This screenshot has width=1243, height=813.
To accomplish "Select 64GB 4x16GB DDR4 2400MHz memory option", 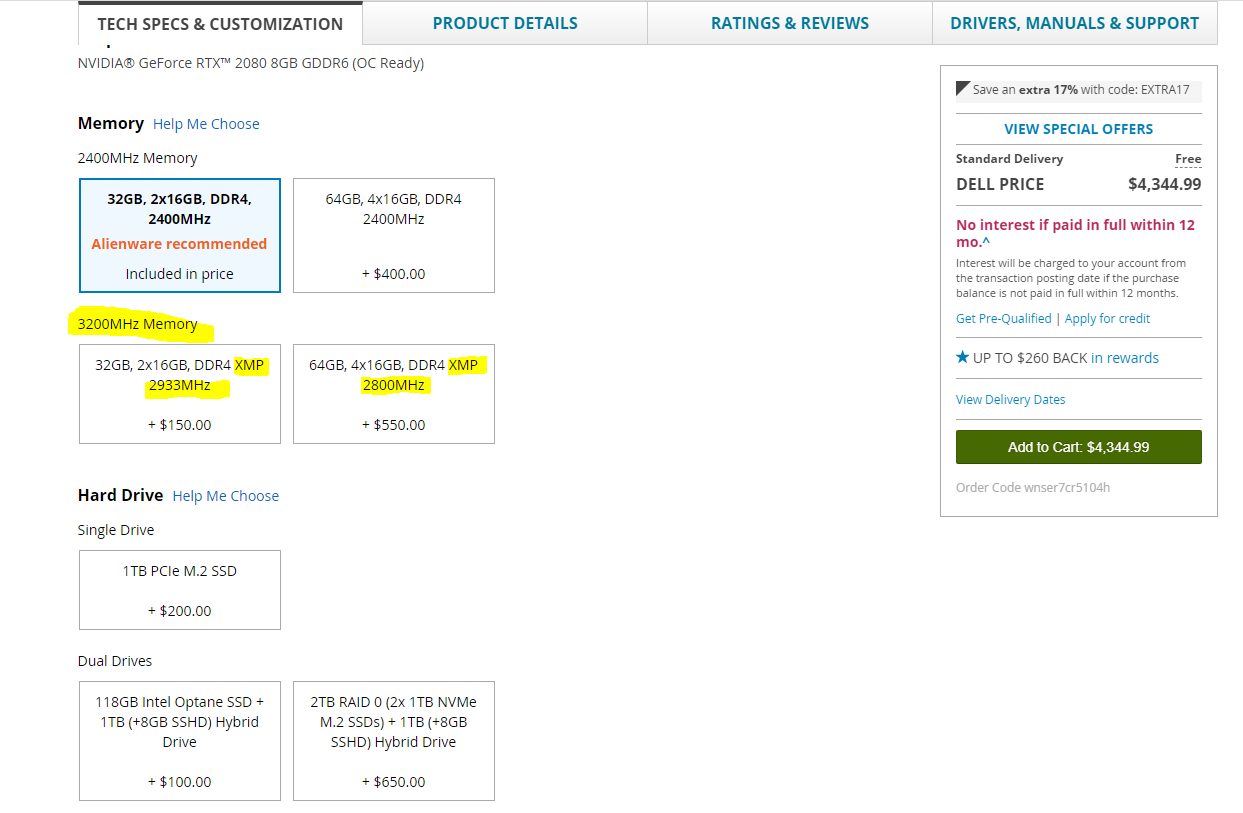I will [394, 236].
